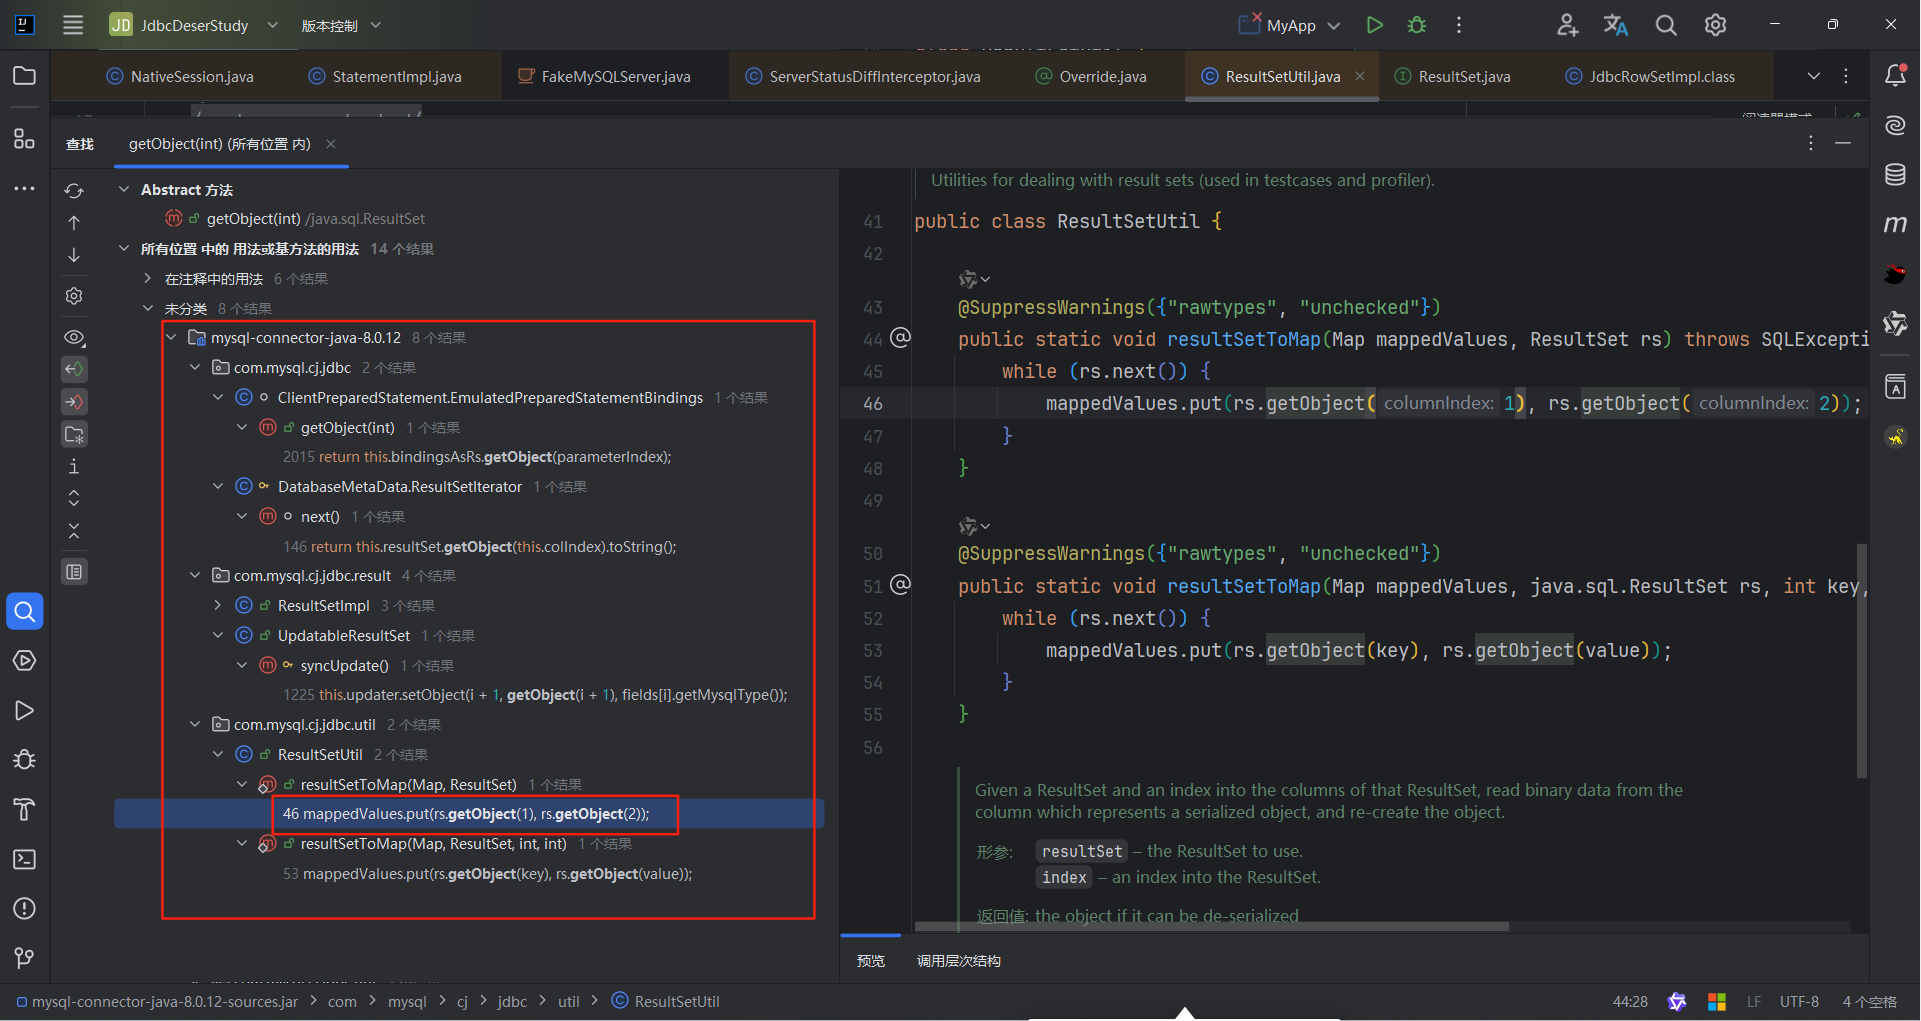
Task: Select line 2015 bindingsAsRs.getObject usage
Action: point(477,457)
